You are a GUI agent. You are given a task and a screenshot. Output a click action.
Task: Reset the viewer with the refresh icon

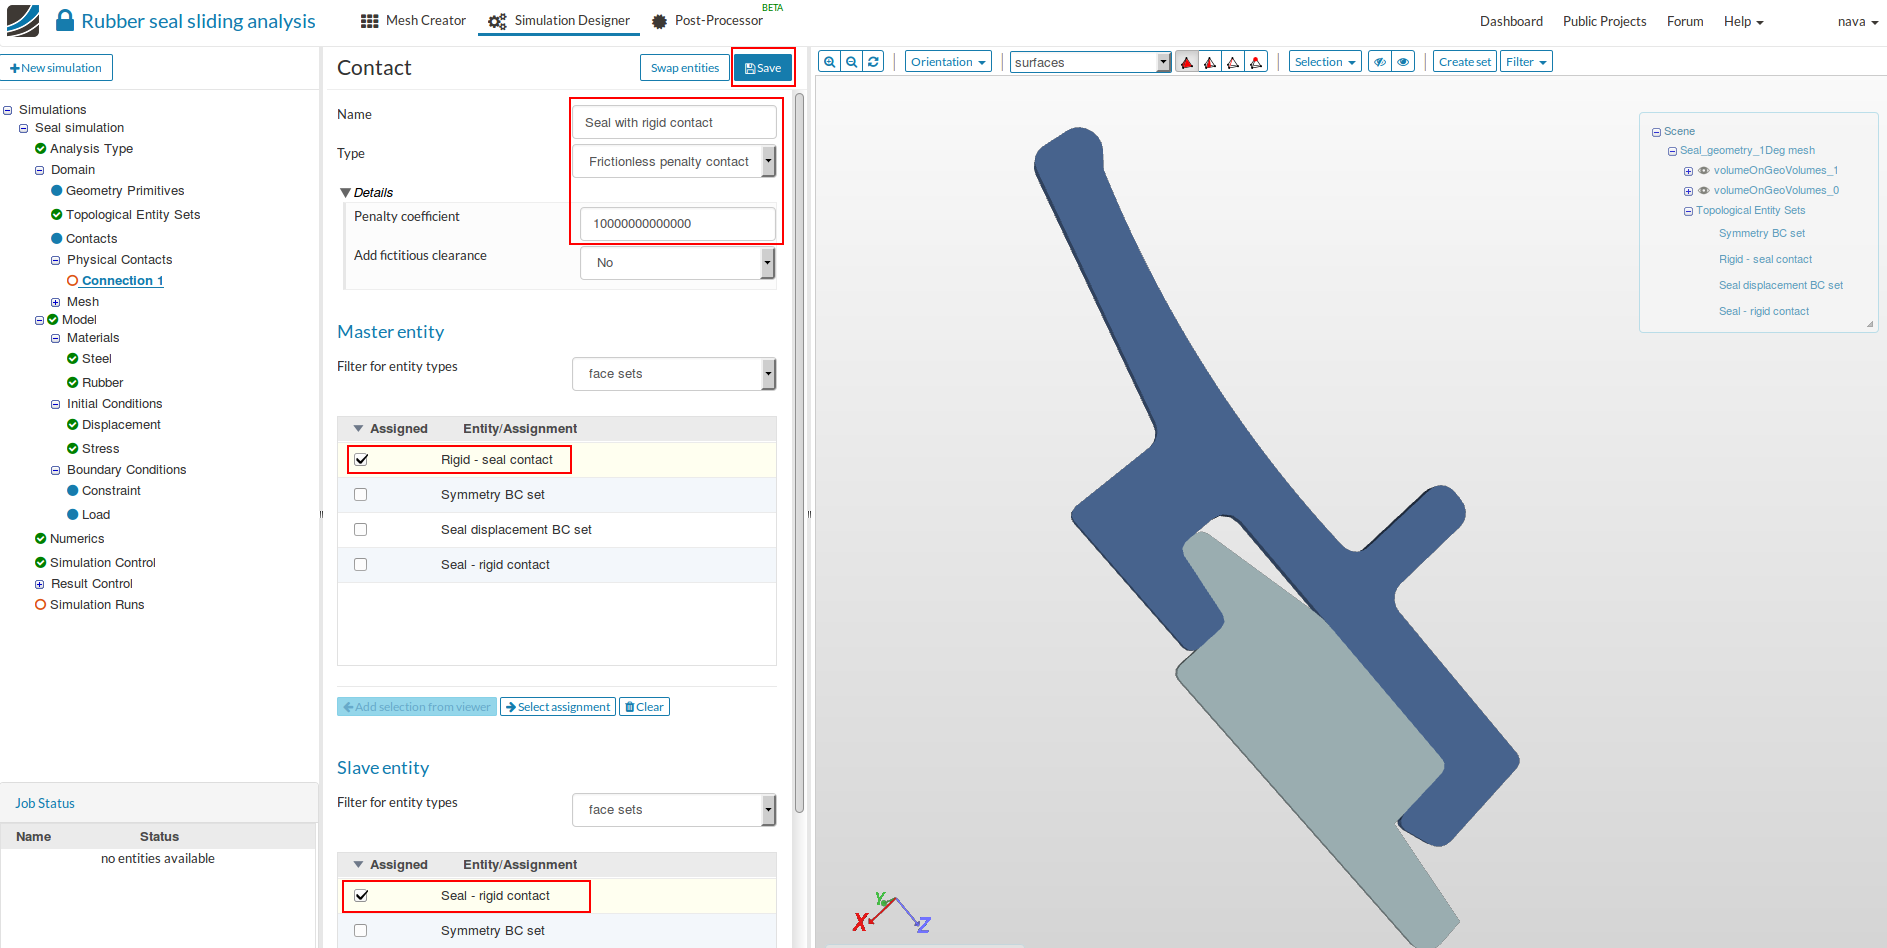(x=873, y=62)
